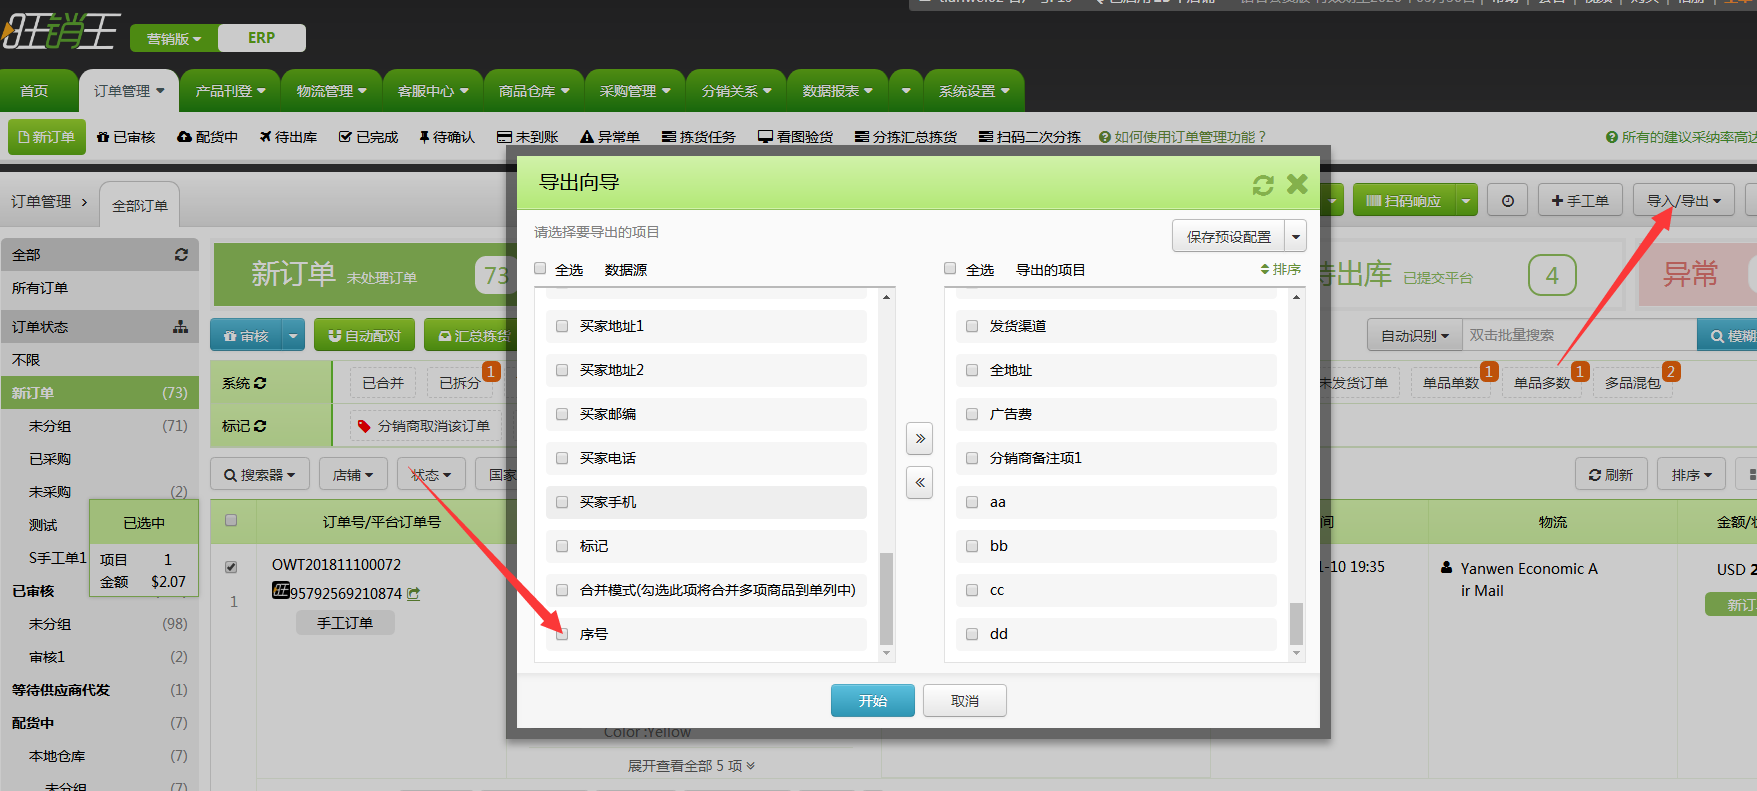Click the move-left double arrow button

coord(920,482)
